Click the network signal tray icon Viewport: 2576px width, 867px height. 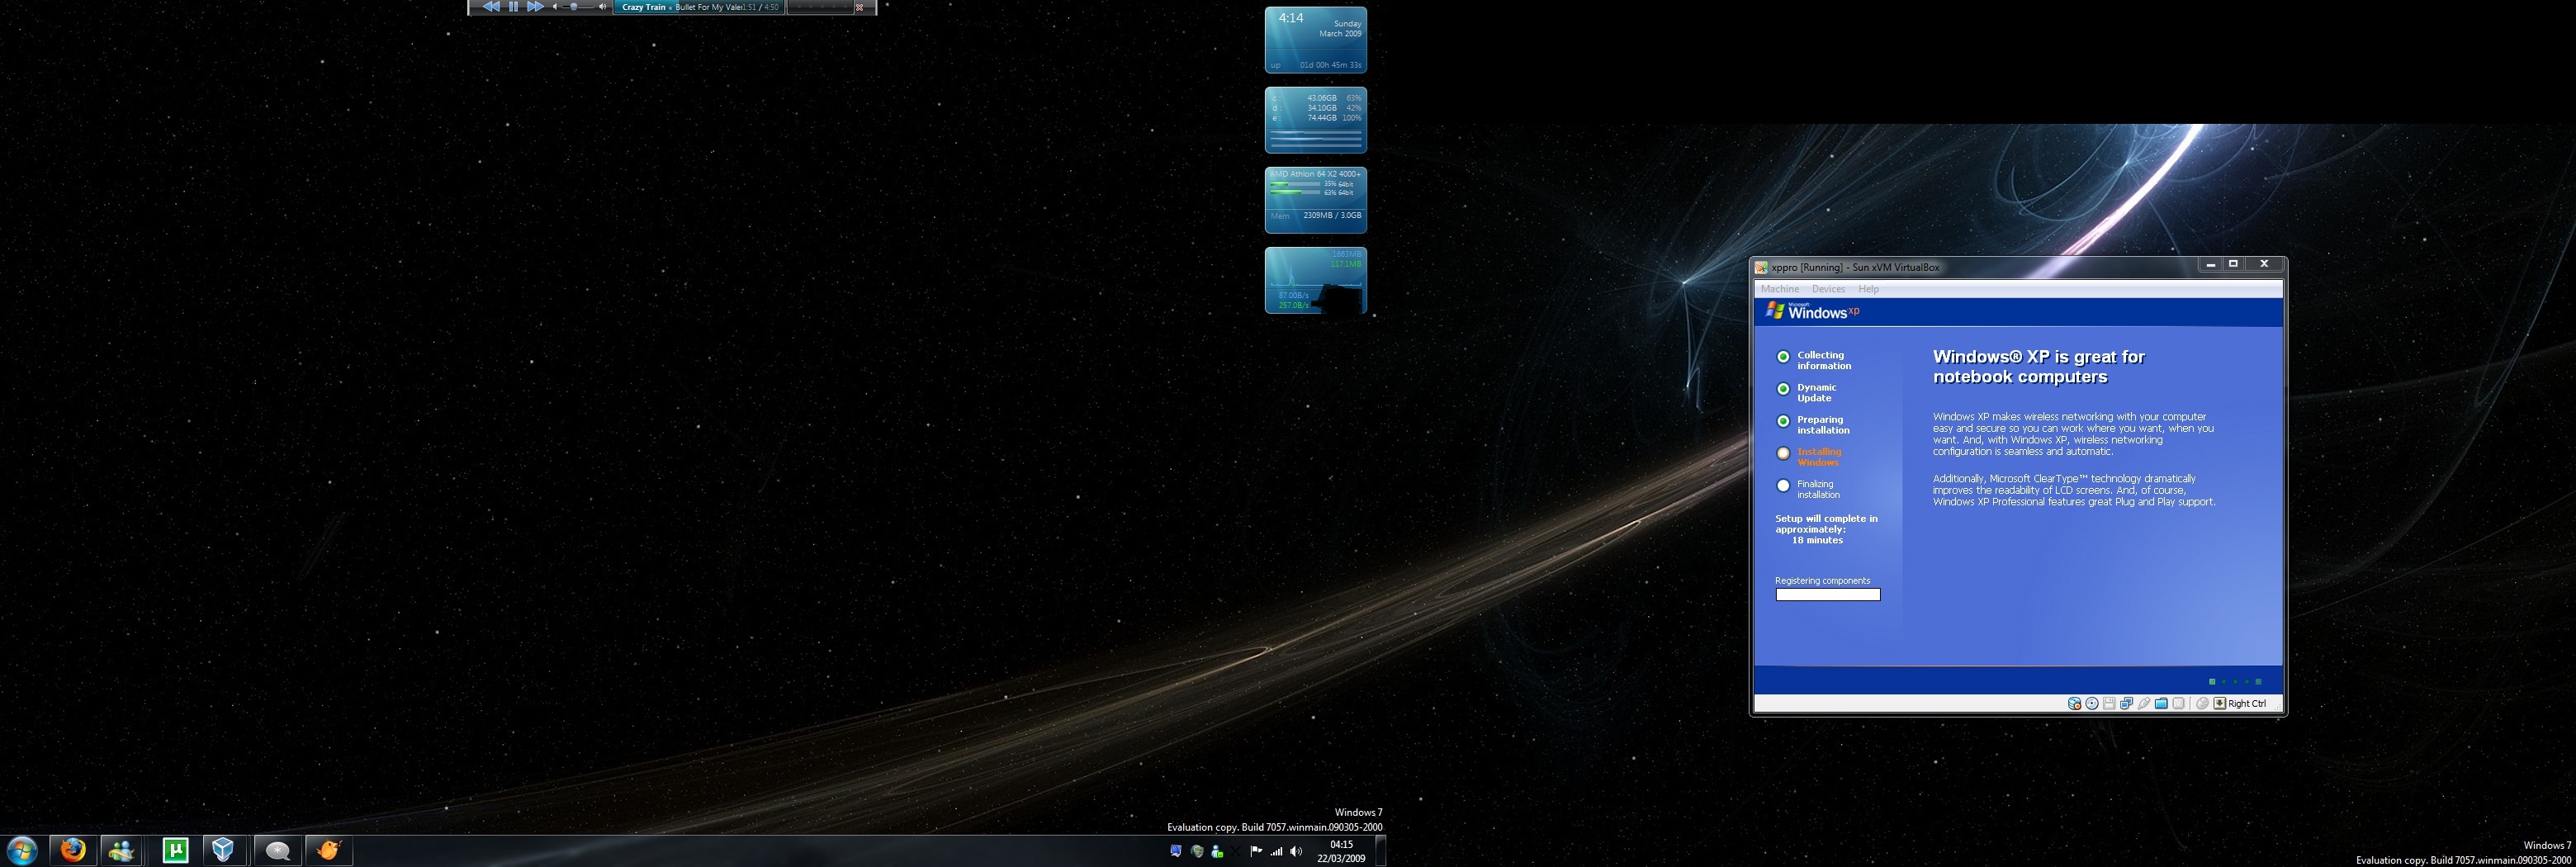pos(1276,852)
